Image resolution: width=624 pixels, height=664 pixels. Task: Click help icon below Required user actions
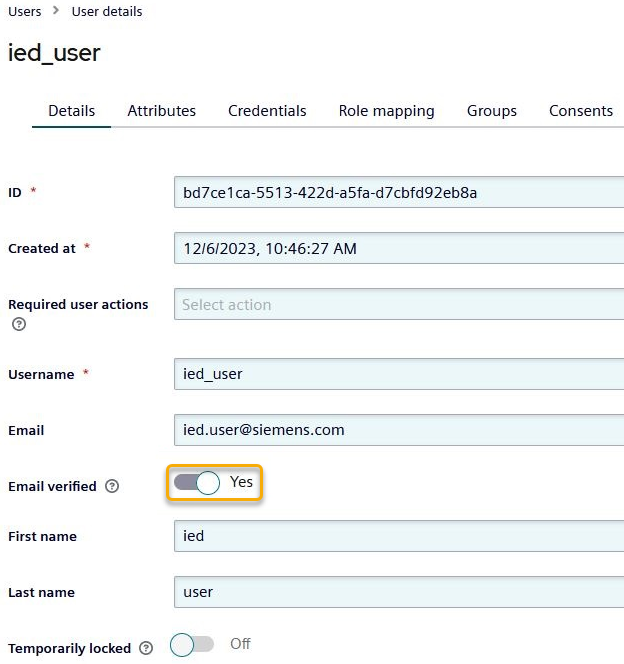point(19,325)
